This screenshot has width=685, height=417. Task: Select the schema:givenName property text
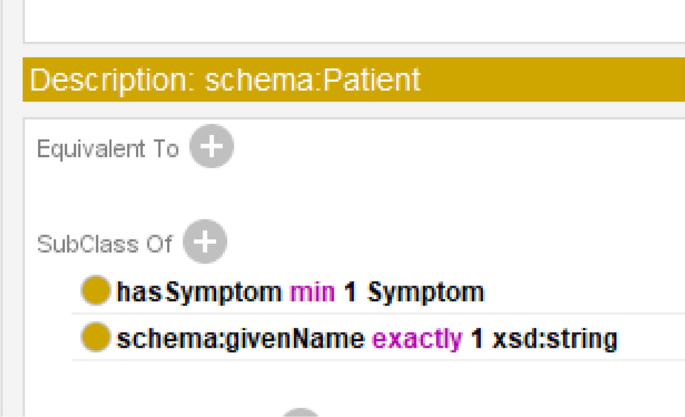pyautogui.click(x=240, y=339)
